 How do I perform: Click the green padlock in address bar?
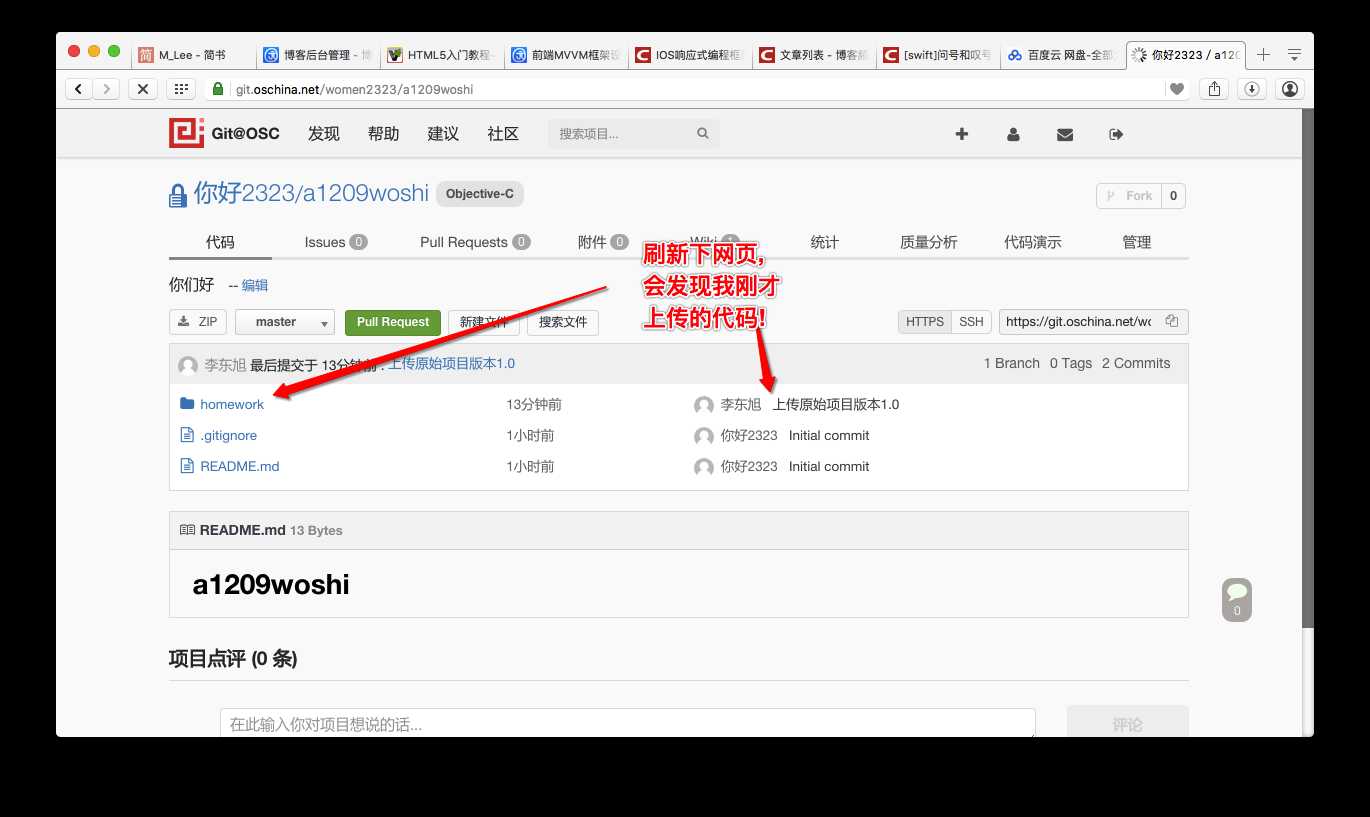pyautogui.click(x=218, y=89)
